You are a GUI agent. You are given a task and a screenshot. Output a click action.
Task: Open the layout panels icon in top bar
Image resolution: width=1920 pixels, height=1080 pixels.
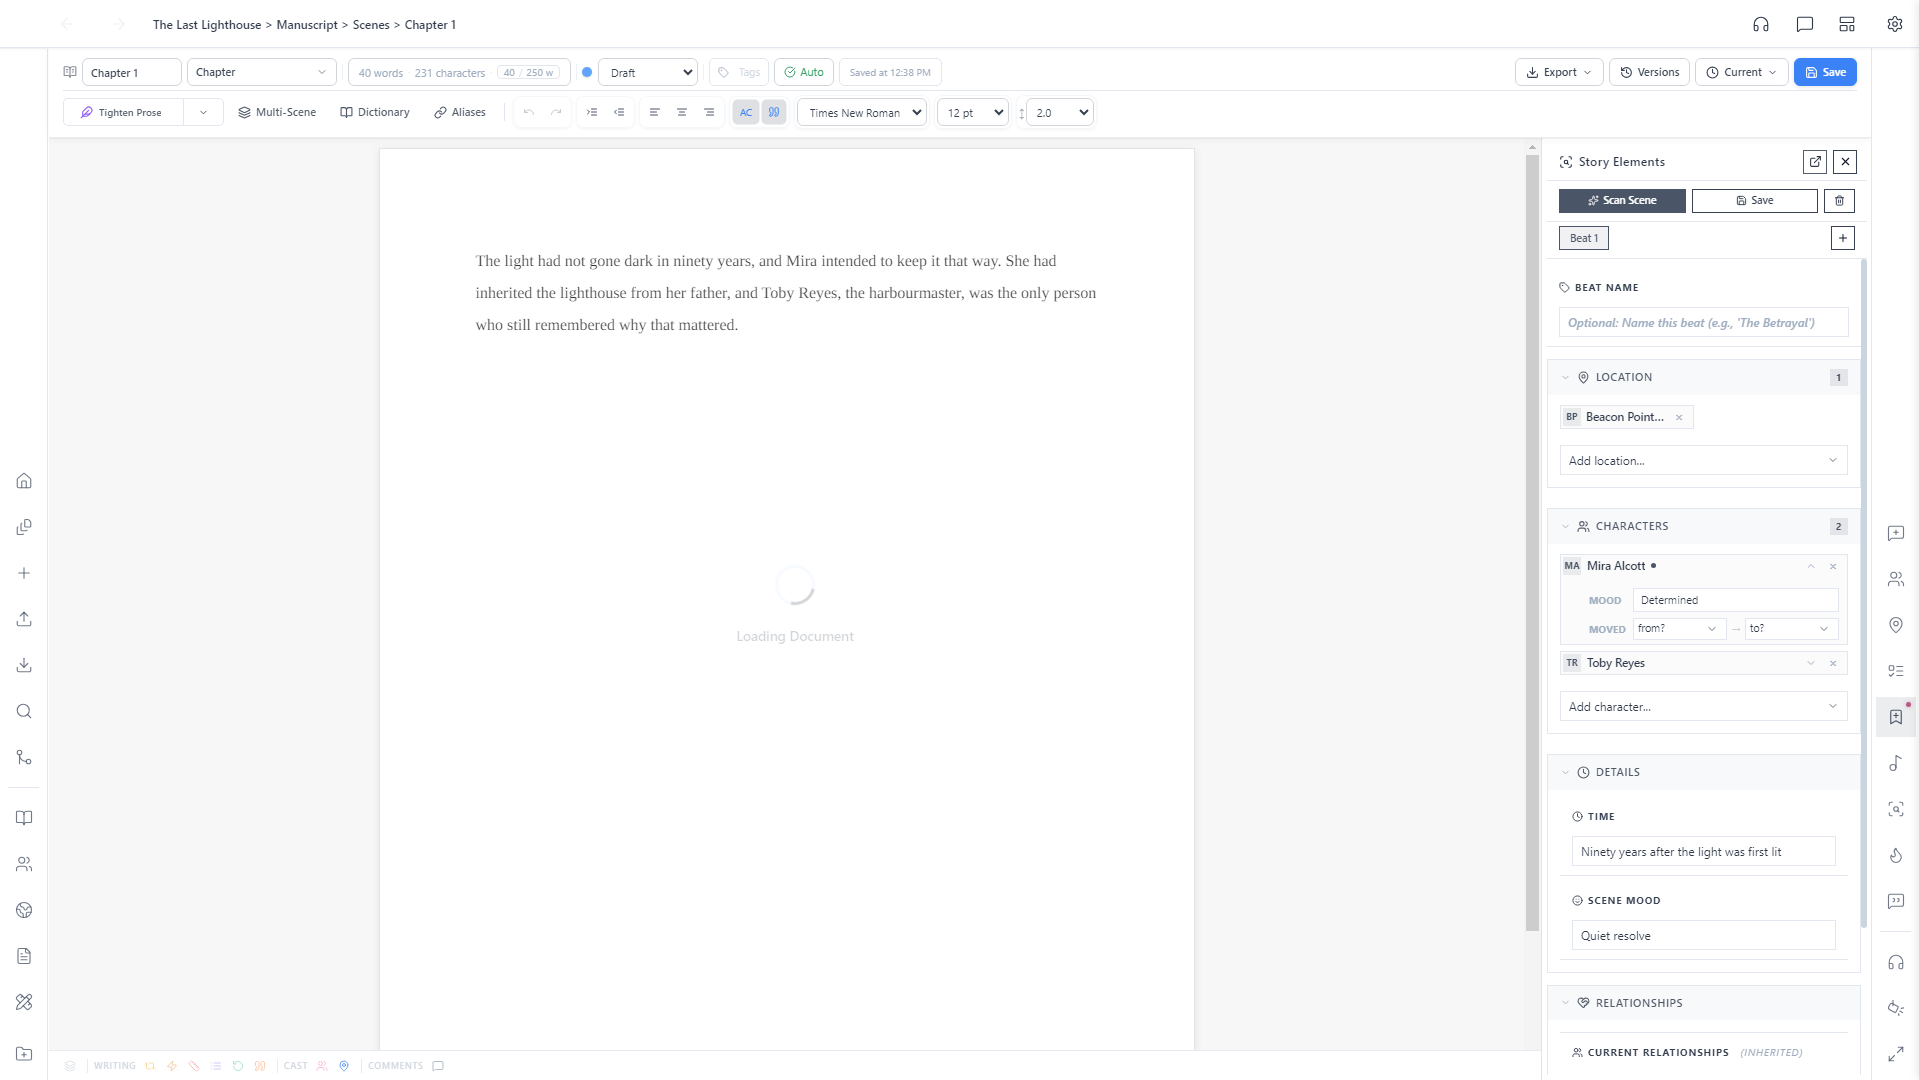(1847, 24)
